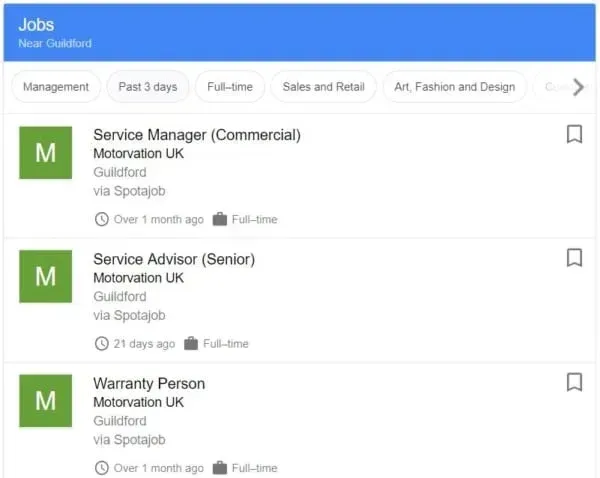
Task: Show more filter chips with right chevron
Action: pos(579,87)
